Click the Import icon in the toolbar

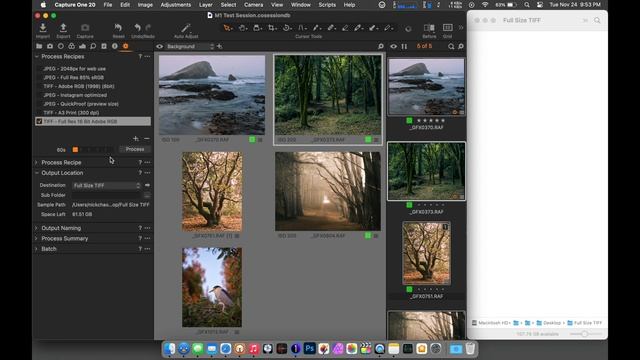pos(42,28)
